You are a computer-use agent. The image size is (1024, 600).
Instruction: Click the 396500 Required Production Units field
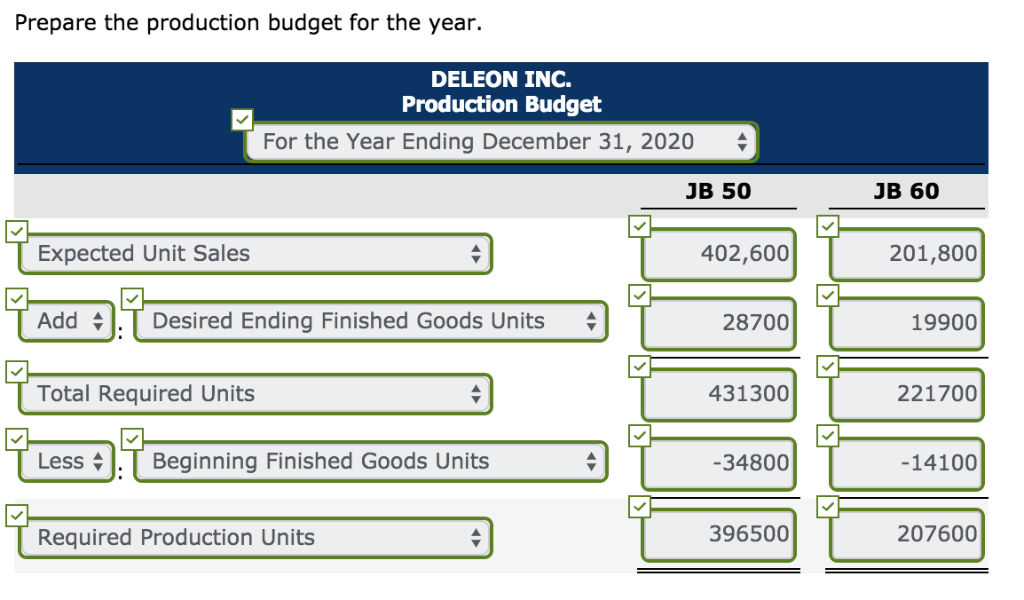point(717,533)
